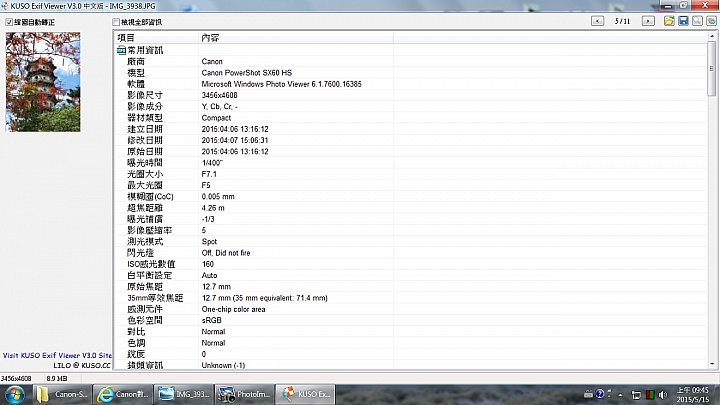Select hyperfocal distance 4.26 m
Screen dimensions: 720x405
pyautogui.click(x=213, y=208)
